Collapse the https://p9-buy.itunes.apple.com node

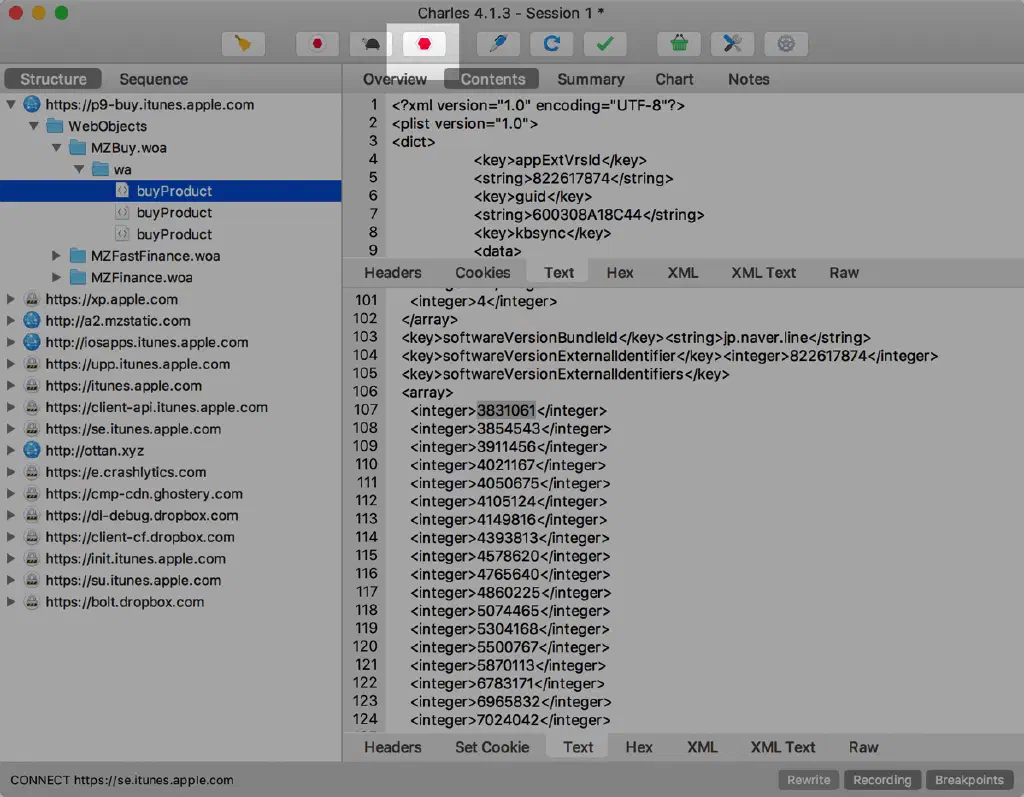[x=12, y=104]
